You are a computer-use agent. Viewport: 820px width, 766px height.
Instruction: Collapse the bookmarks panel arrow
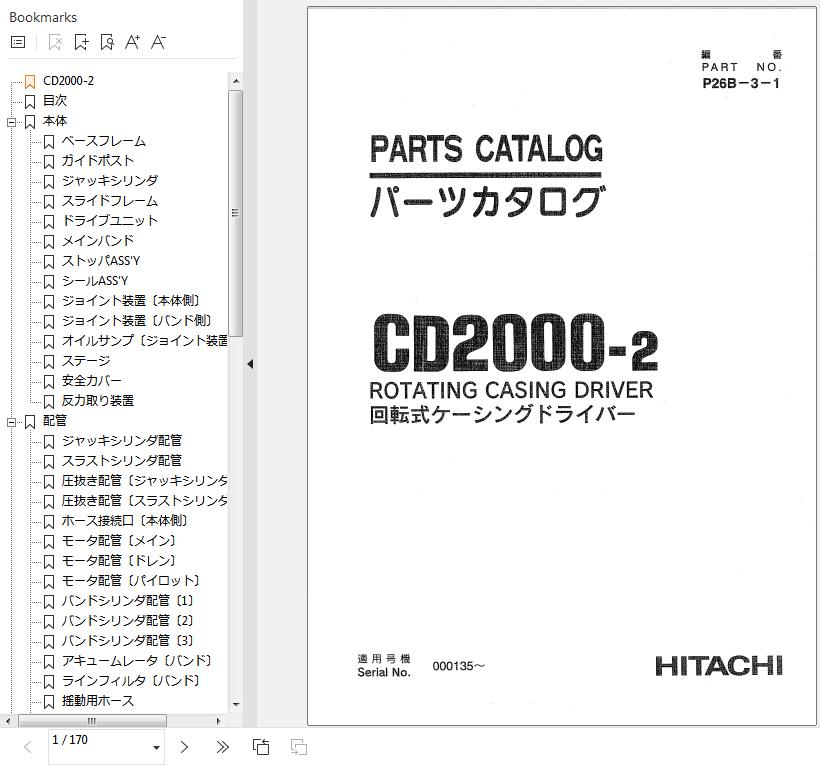pos(250,364)
